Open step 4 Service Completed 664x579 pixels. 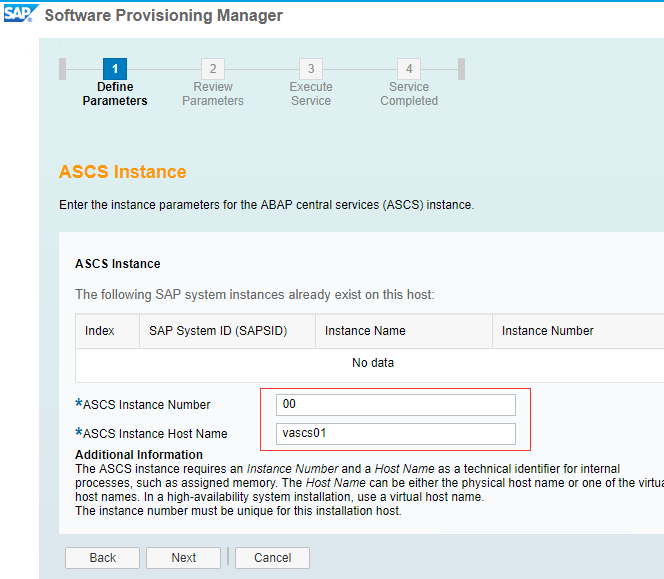pyautogui.click(x=409, y=69)
